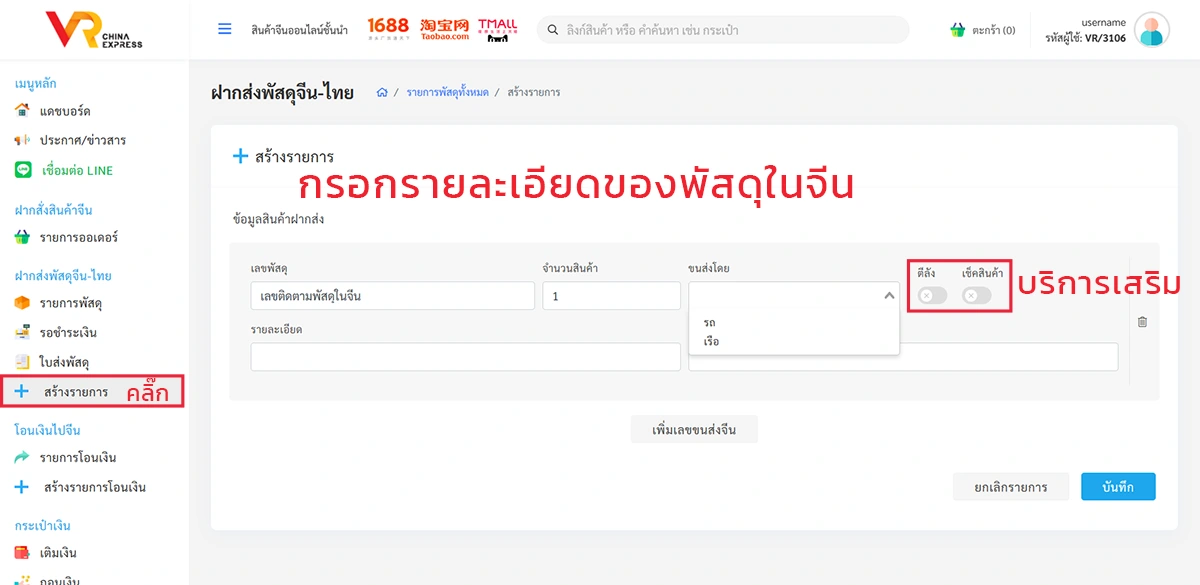Open รายการออเดอร์ in the sidebar
Viewport: 1200px width, 585px height.
point(79,238)
